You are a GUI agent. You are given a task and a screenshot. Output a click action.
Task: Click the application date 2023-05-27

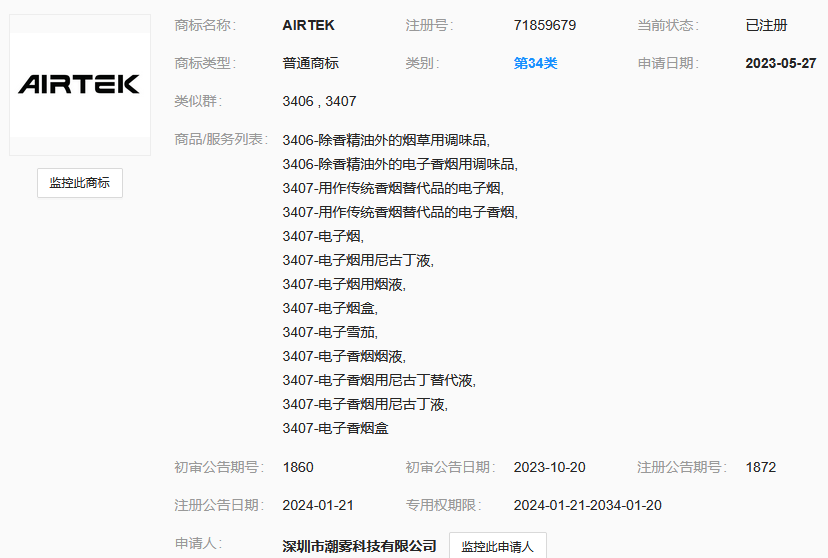781,63
